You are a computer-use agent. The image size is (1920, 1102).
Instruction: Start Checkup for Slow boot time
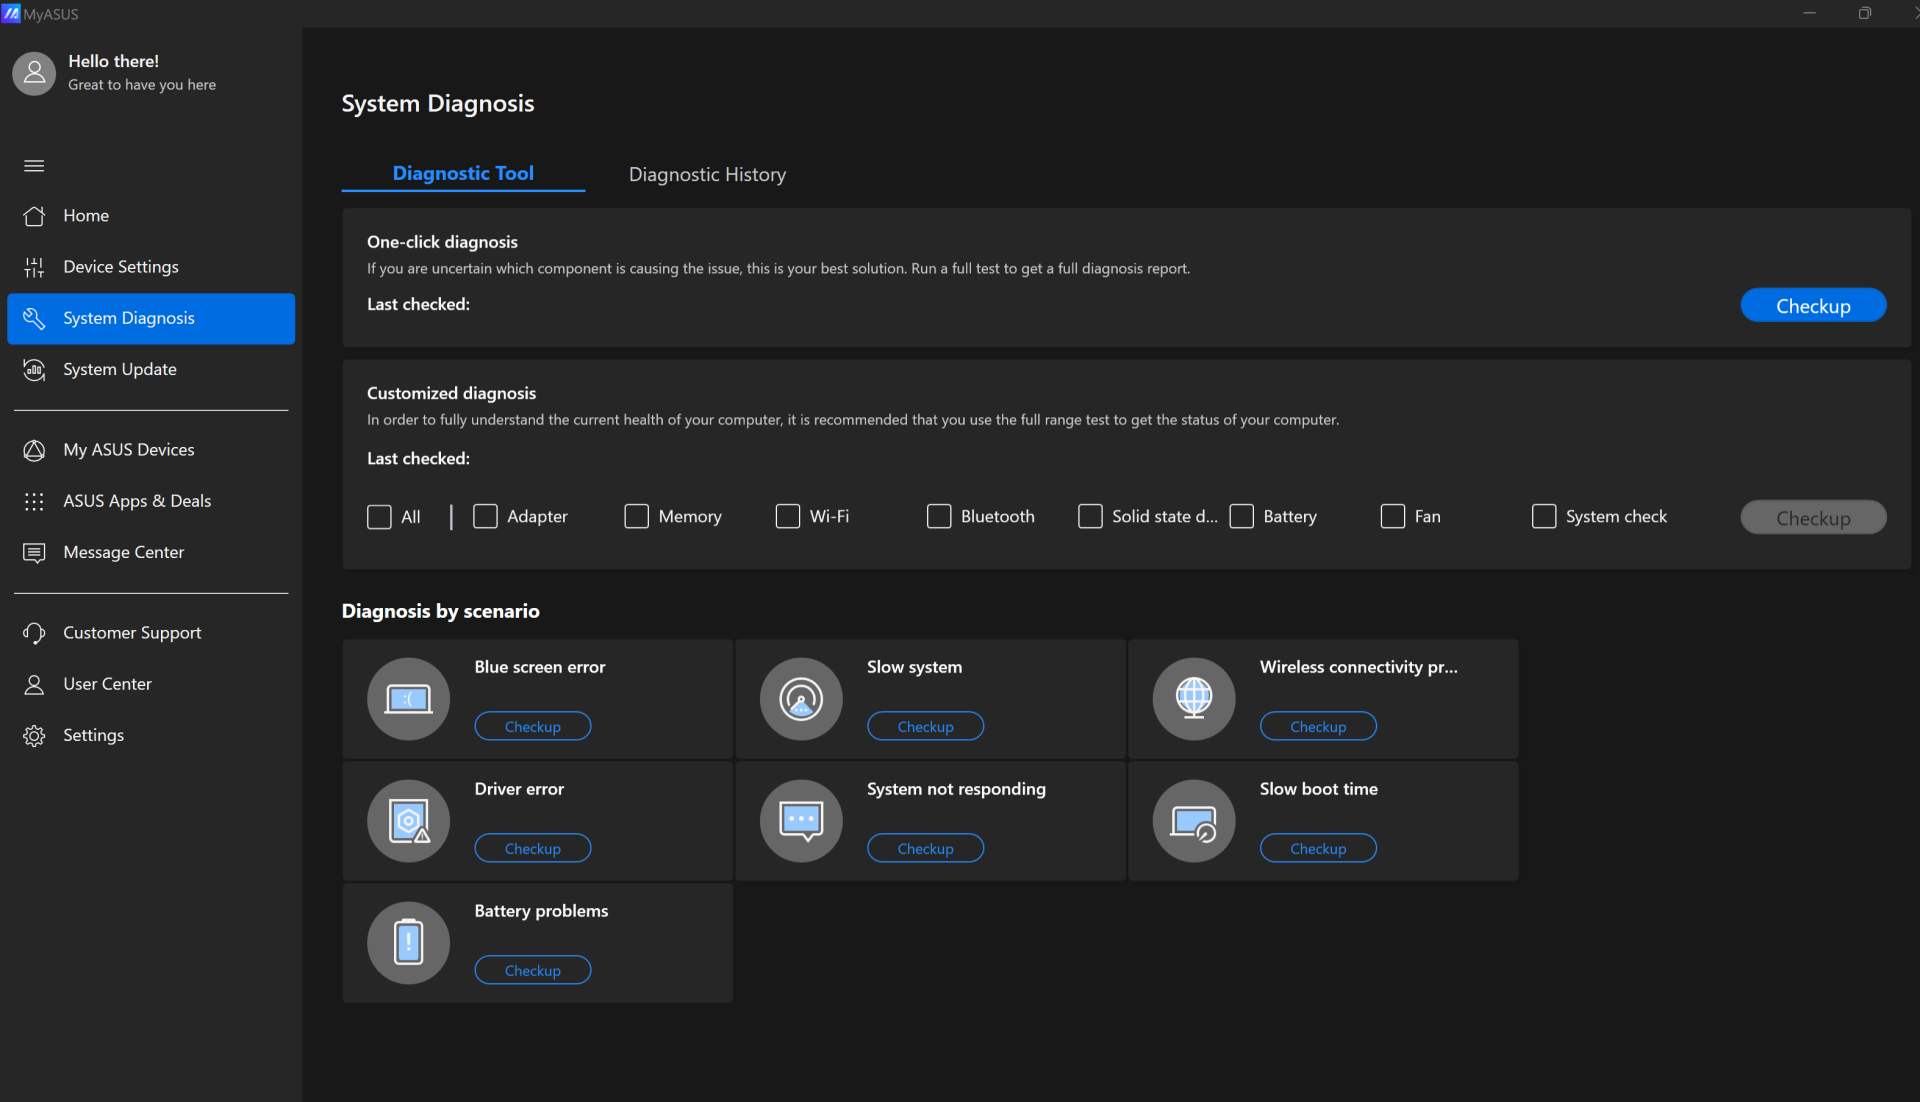coord(1317,848)
